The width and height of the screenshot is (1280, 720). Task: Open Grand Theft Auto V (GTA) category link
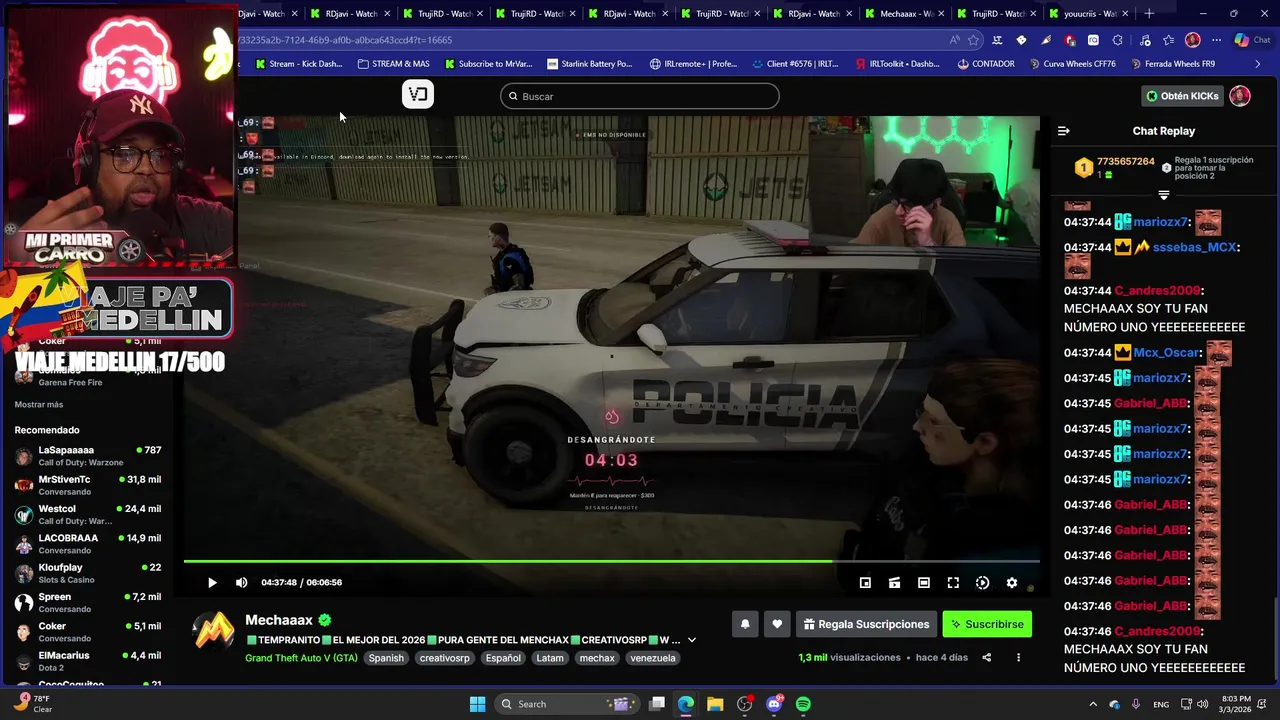click(x=301, y=658)
